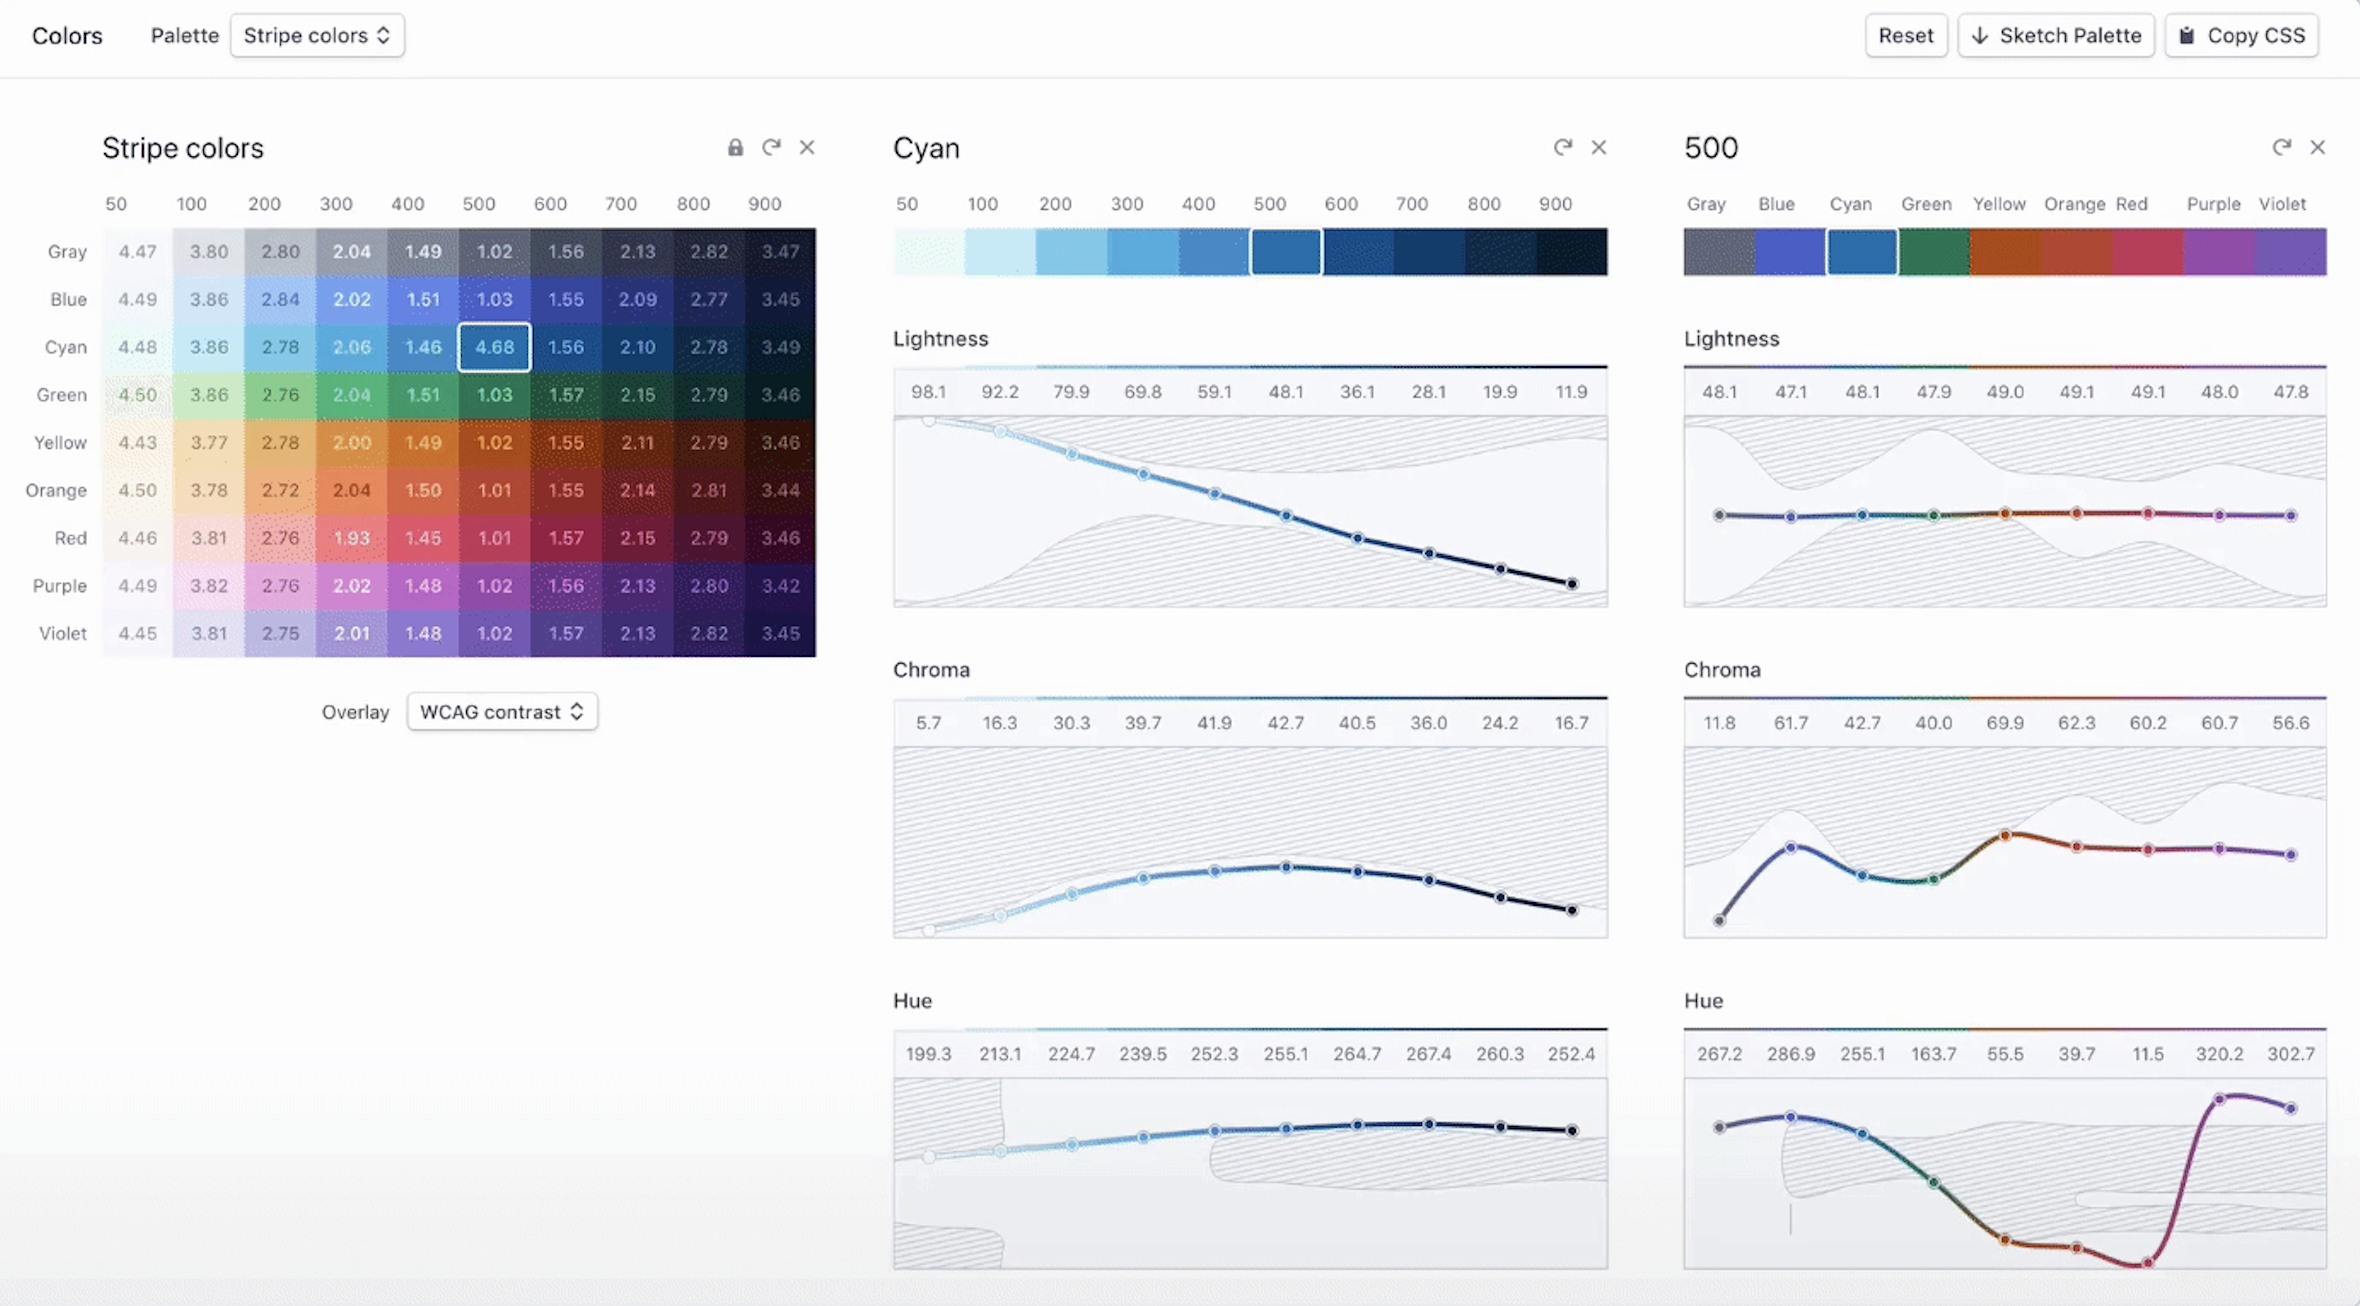The image size is (2360, 1306).
Task: Click the first point on 500 chroma curve
Action: [x=1719, y=921]
